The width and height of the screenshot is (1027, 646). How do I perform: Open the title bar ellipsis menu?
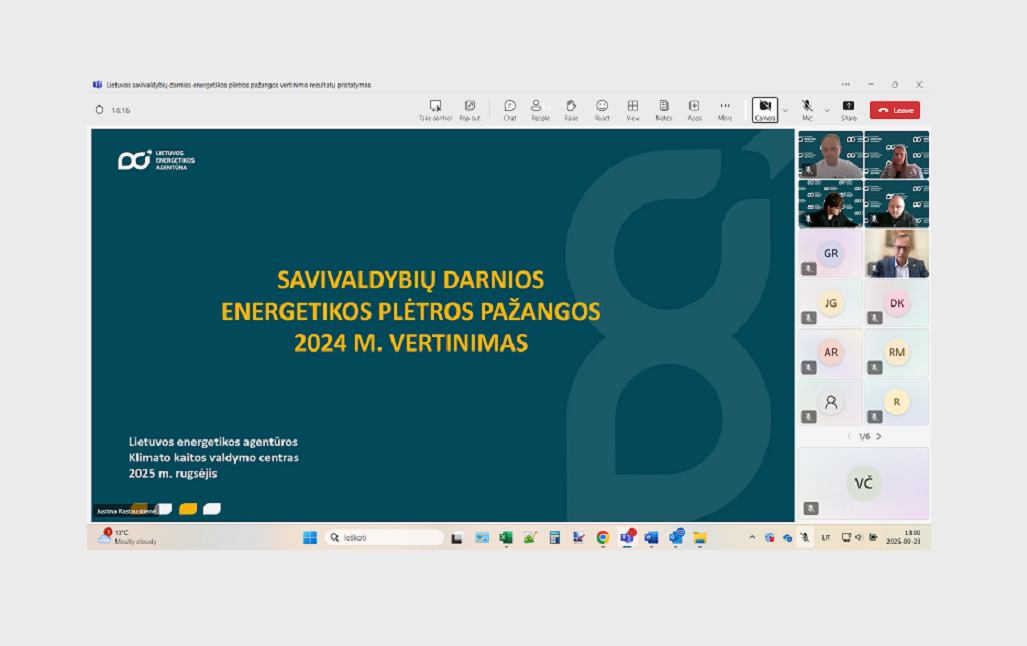(846, 85)
